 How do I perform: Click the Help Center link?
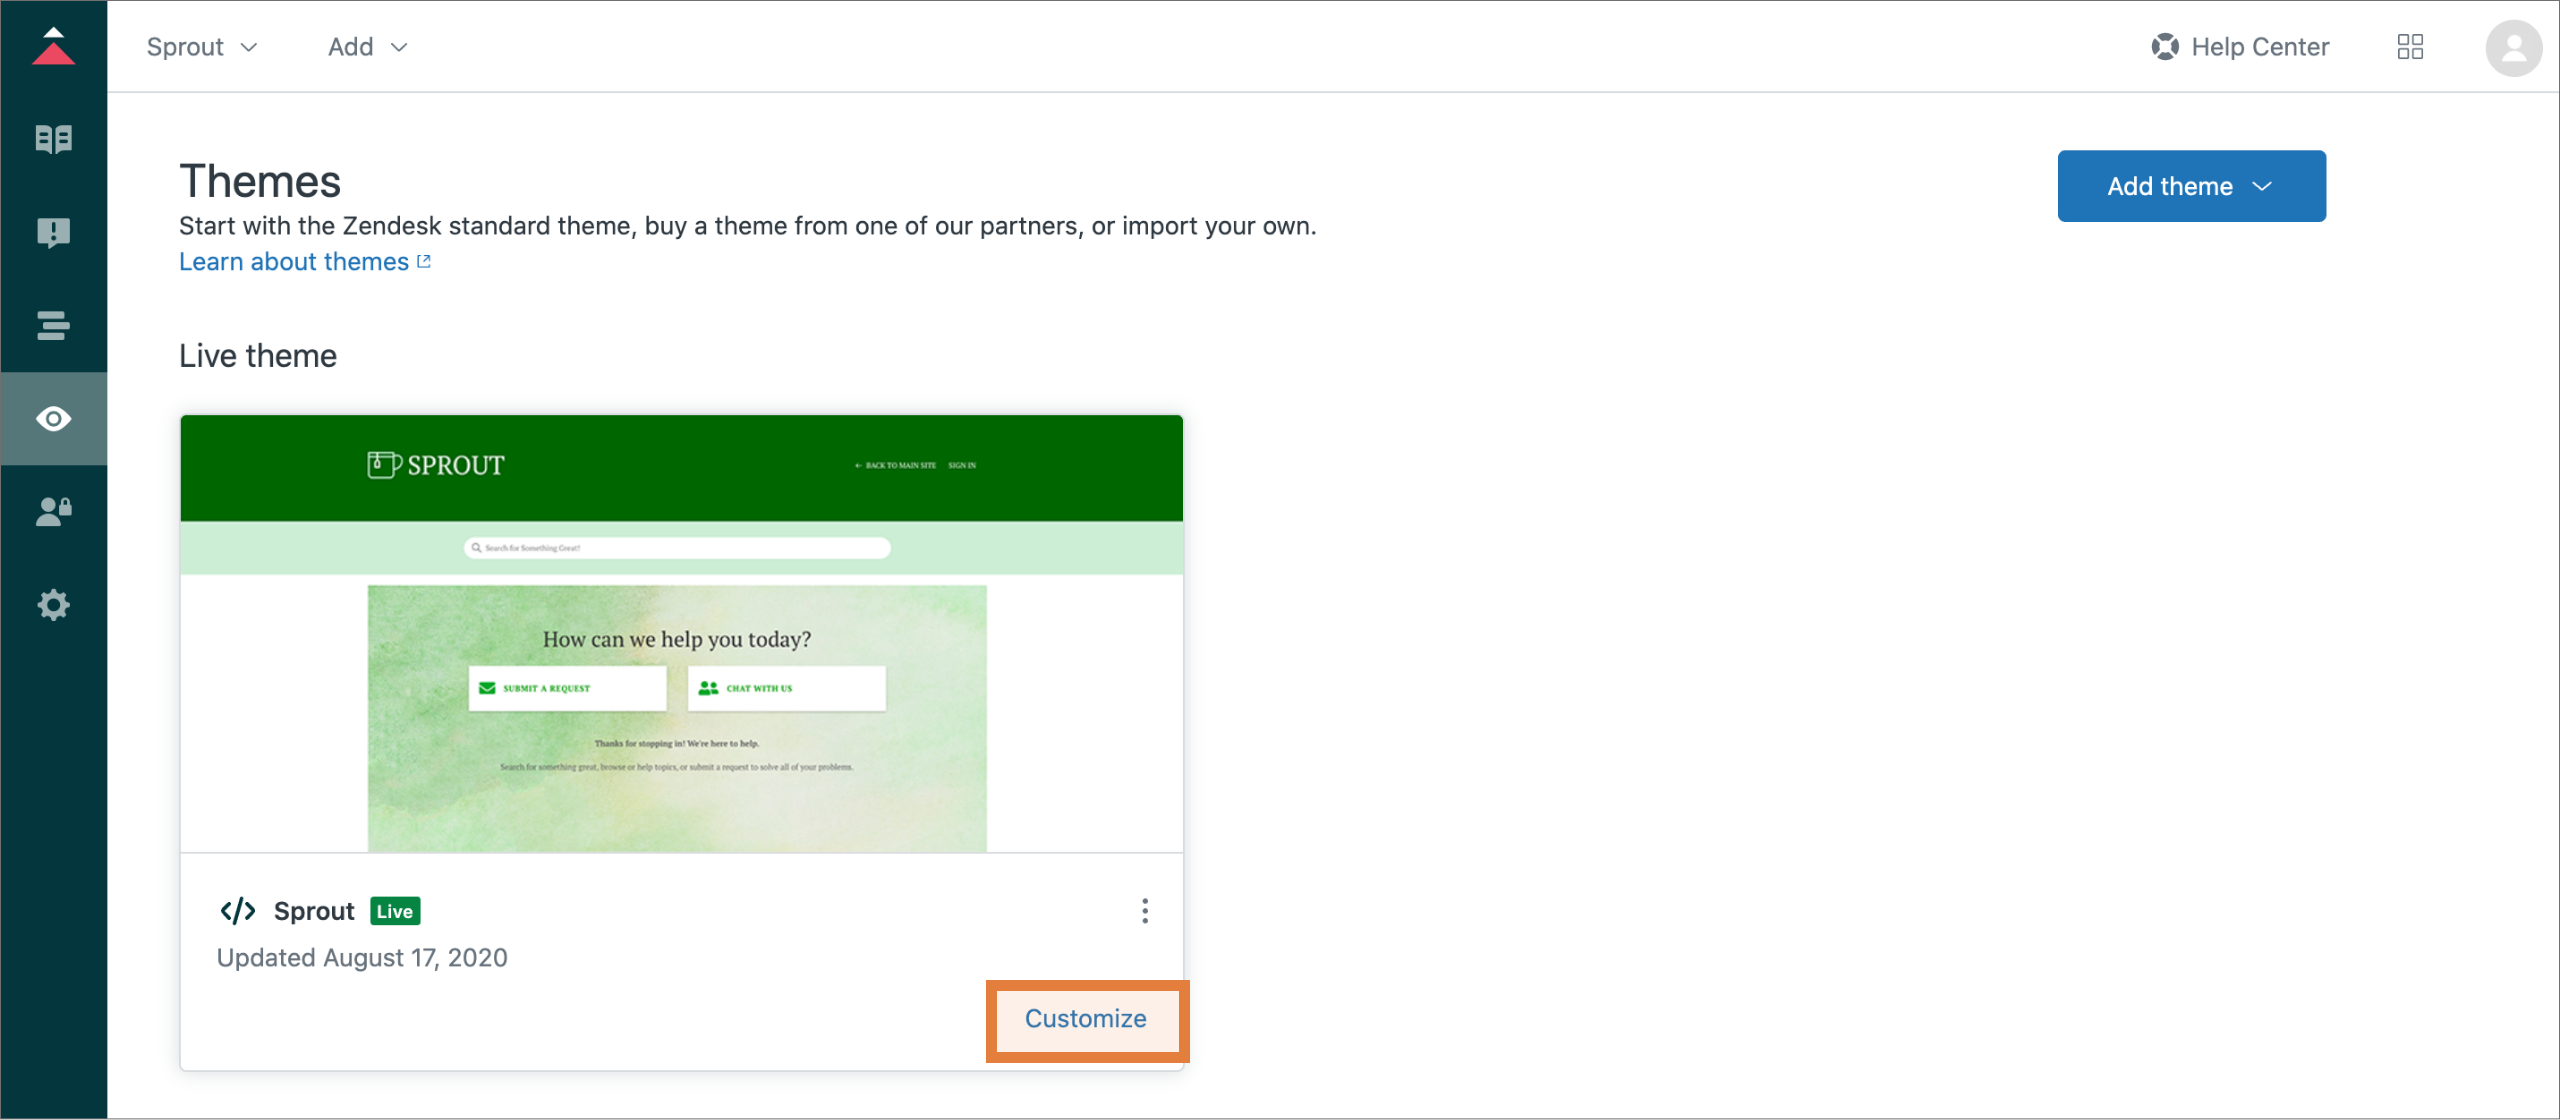click(x=2240, y=47)
